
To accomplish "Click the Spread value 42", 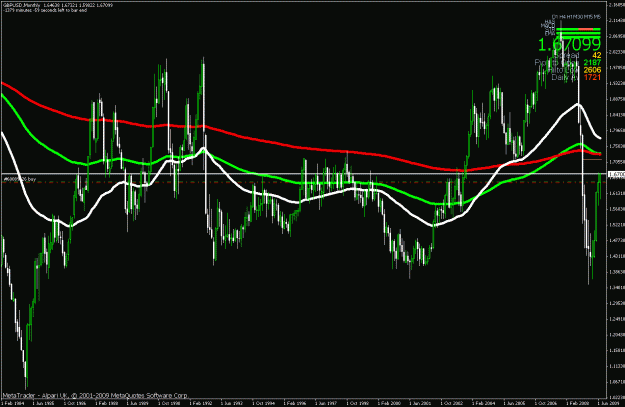I will coord(597,55).
